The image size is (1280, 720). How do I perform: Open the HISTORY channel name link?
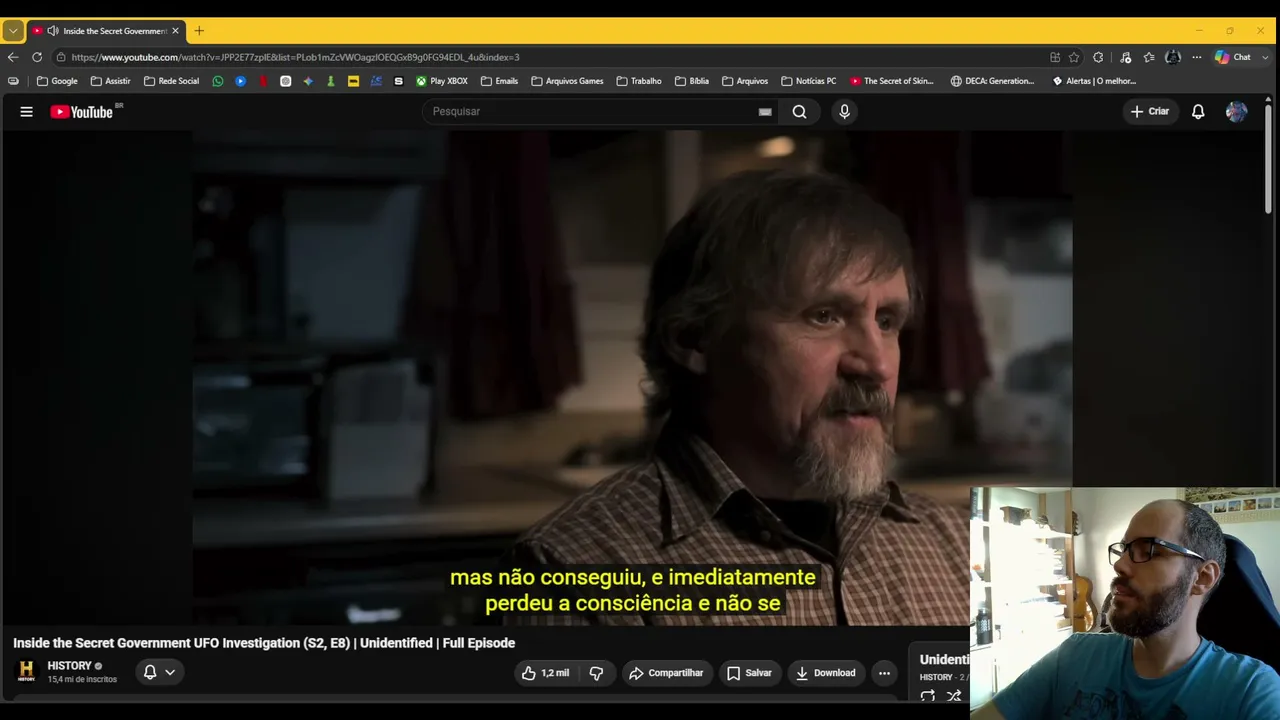[69, 666]
